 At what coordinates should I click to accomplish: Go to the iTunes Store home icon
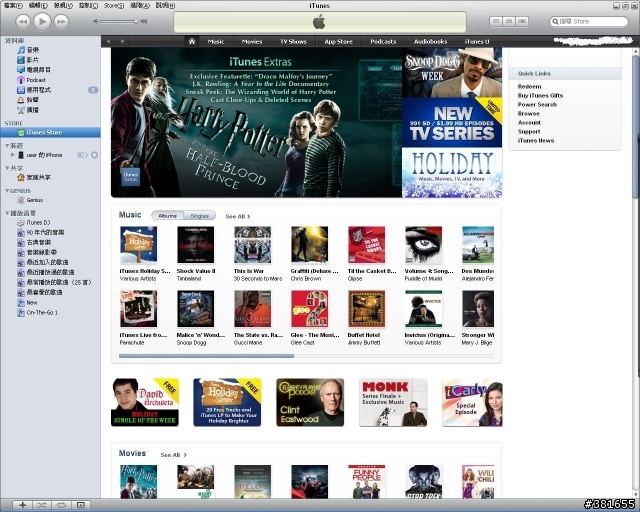pyautogui.click(x=192, y=41)
